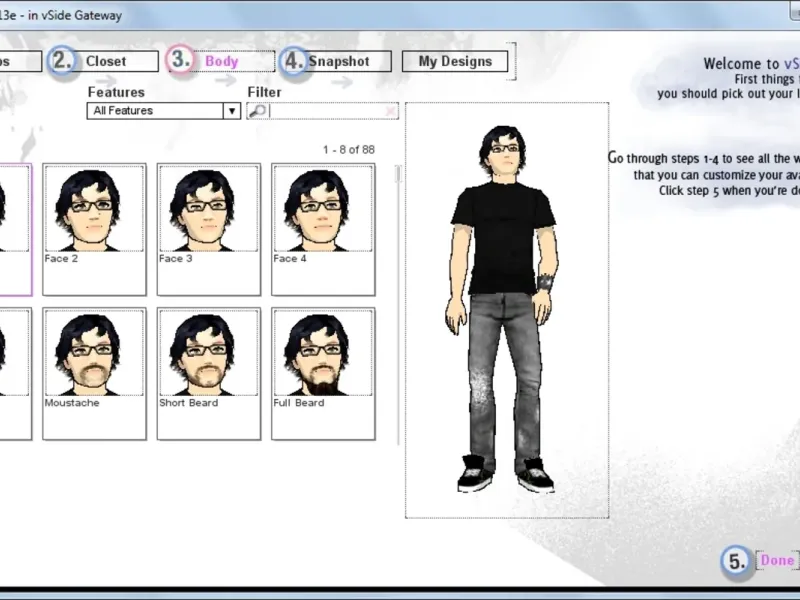Click the Filter search magnifier icon
This screenshot has width=800, height=600.
click(x=257, y=111)
